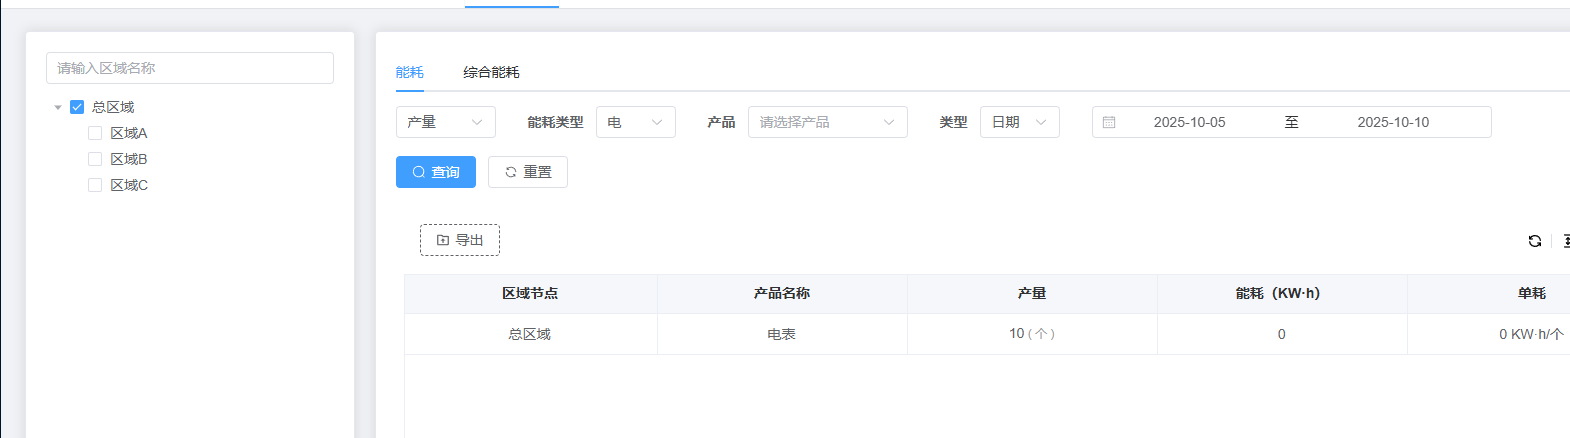Screen dimensions: 1570x438
Task: Check the 区域B checkbox
Action: click(95, 159)
